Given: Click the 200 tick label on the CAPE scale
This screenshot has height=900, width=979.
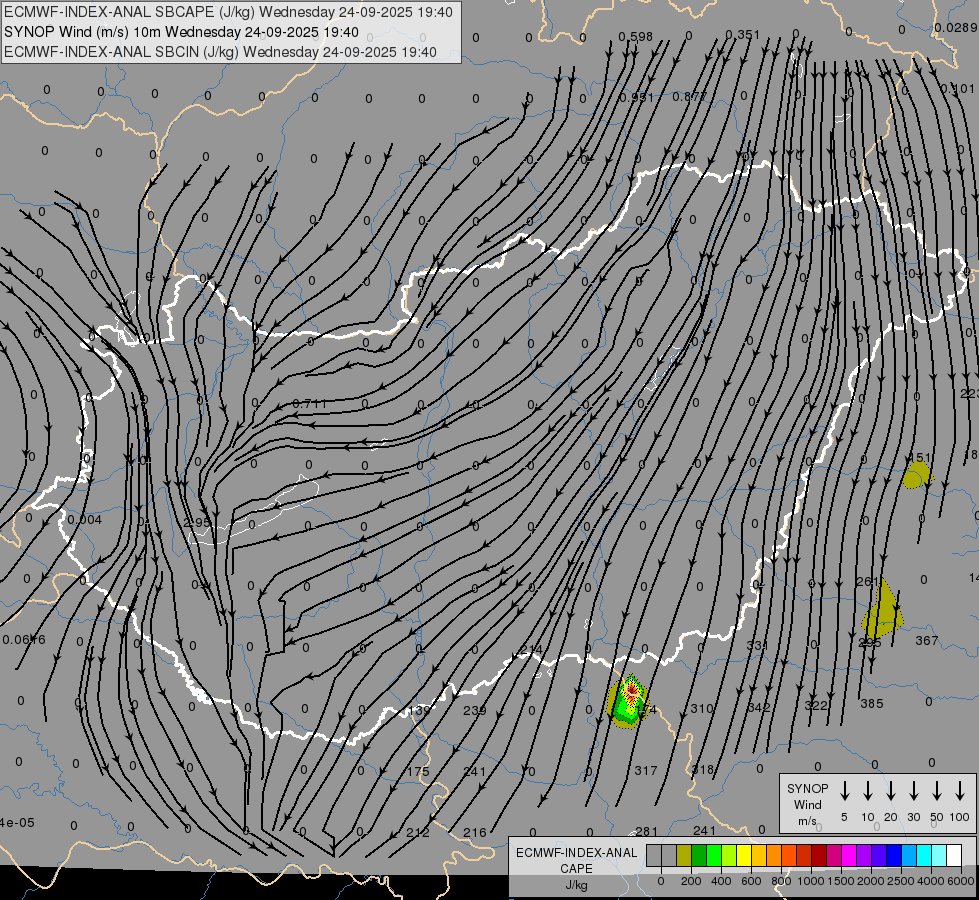Looking at the screenshot, I should tap(691, 881).
